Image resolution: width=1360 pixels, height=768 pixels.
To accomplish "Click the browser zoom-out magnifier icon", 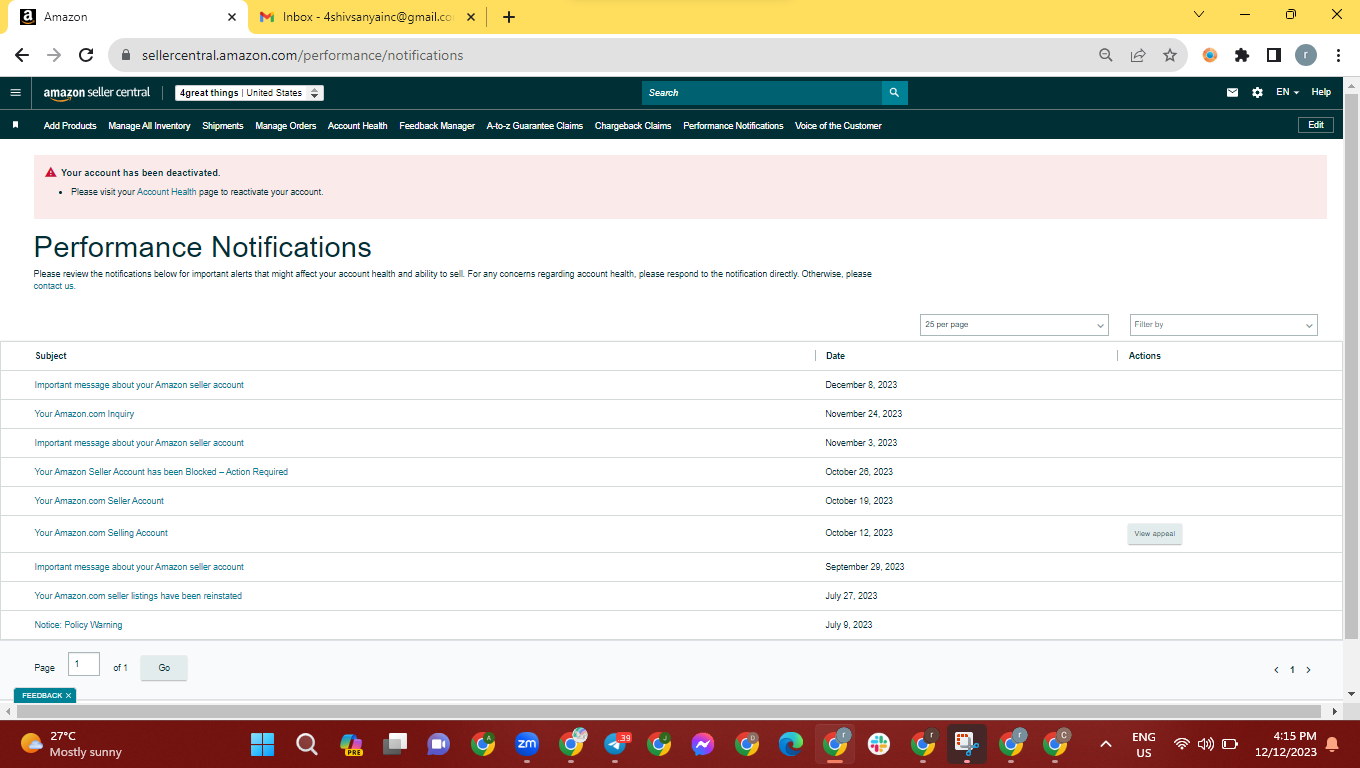I will tap(1106, 56).
